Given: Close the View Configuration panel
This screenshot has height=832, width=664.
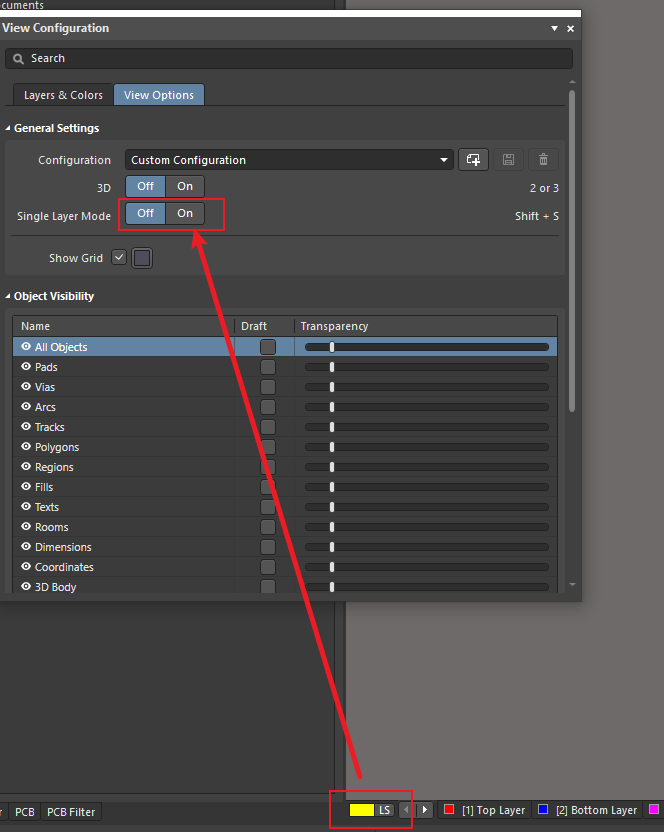Looking at the screenshot, I should pos(571,29).
